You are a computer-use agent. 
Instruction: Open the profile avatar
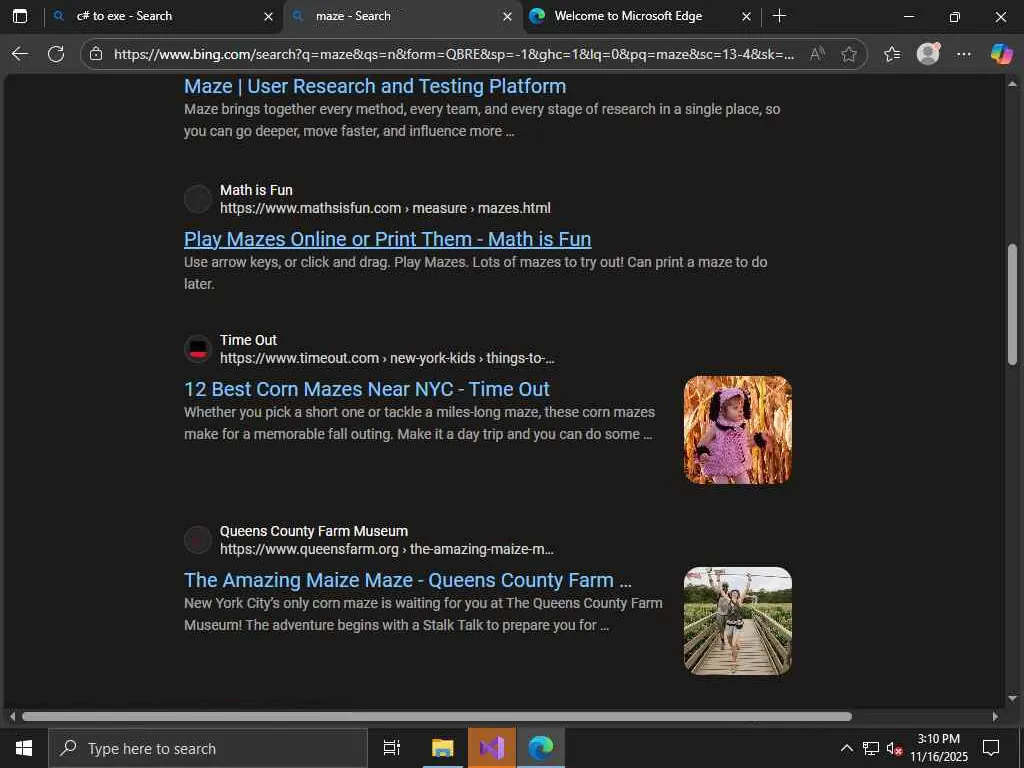pos(928,54)
